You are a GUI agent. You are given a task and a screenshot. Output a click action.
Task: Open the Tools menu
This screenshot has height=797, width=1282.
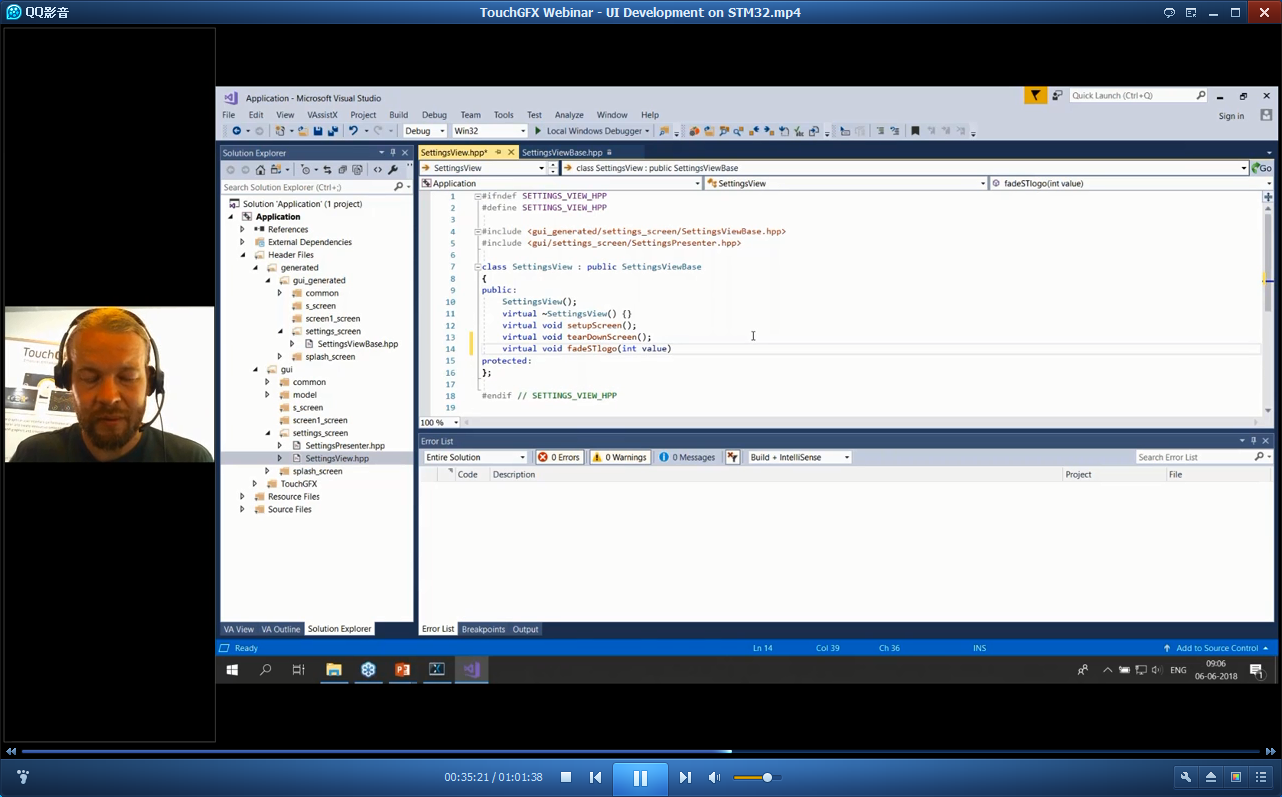click(x=503, y=115)
